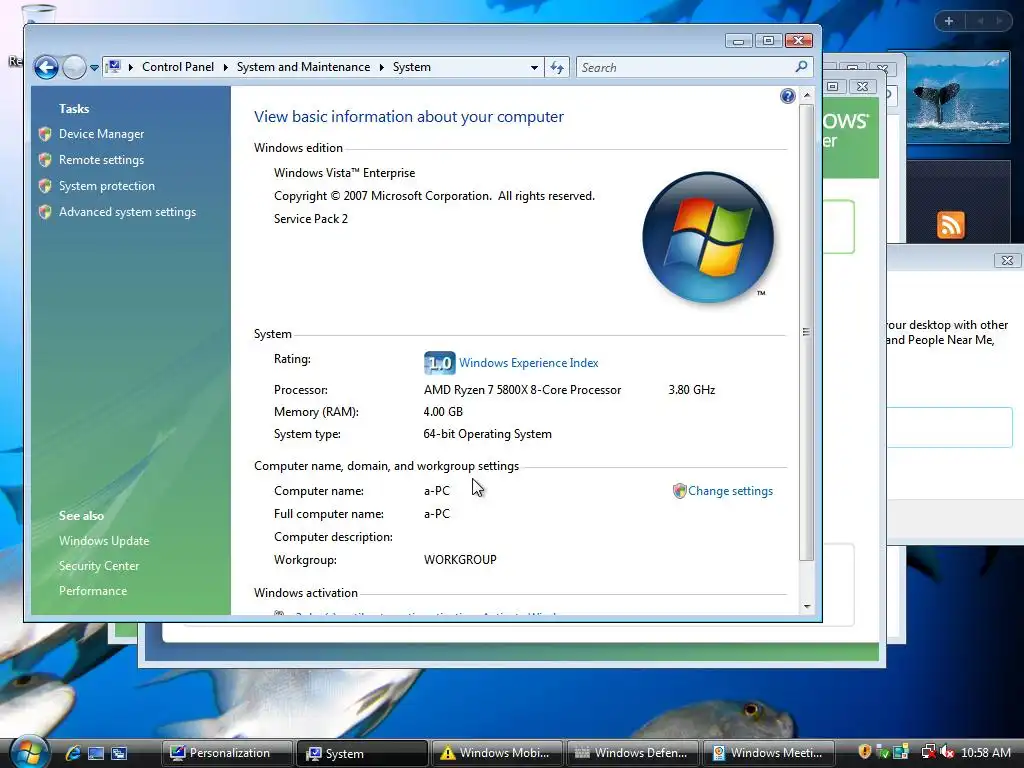Click the shield icon beside System protection
1024x768 pixels.
click(45, 186)
